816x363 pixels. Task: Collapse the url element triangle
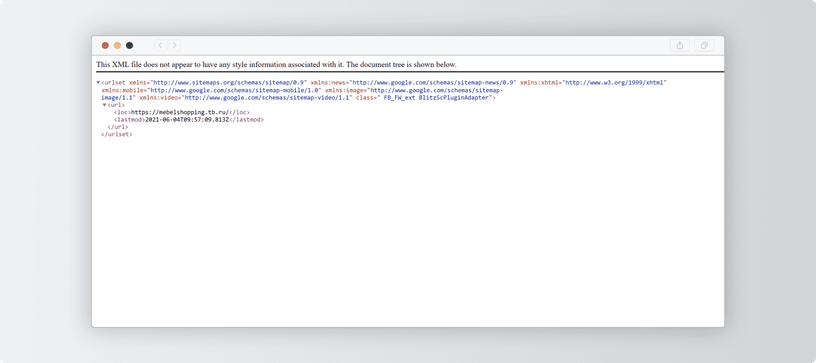point(105,105)
